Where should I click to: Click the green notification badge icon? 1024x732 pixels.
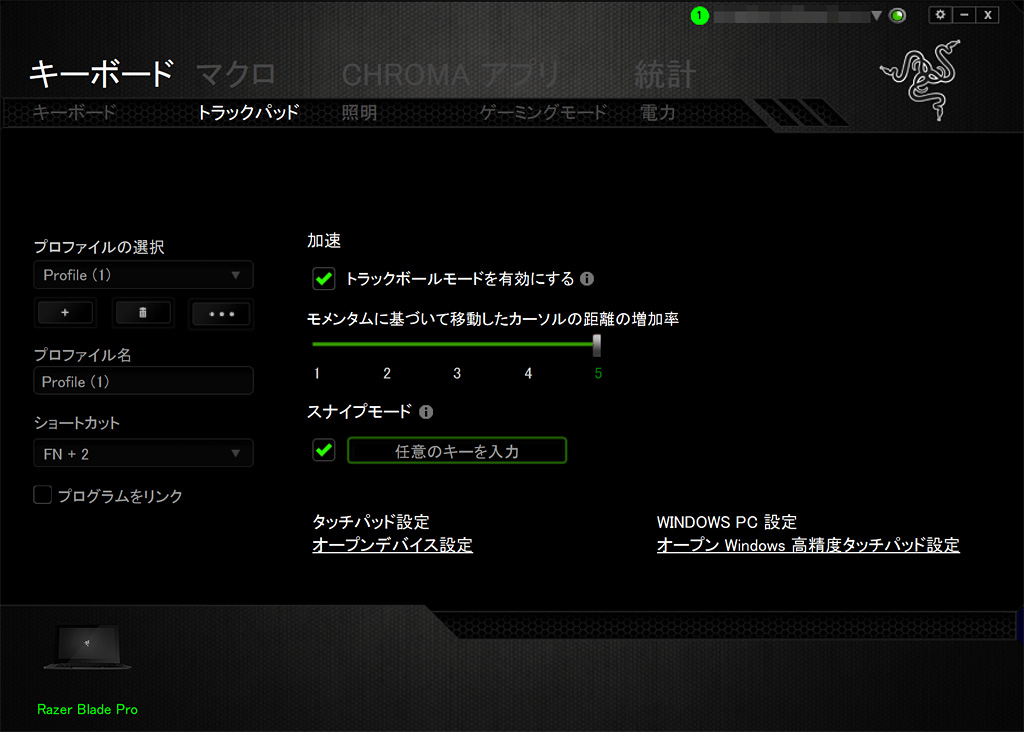[699, 16]
